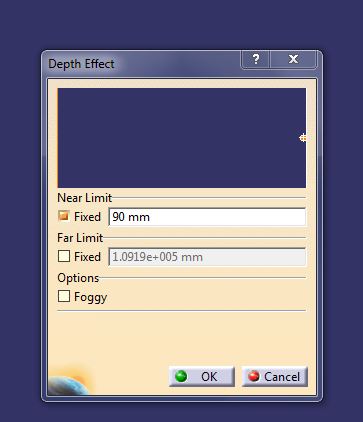Click the Depth Effect title bar
The image size is (363, 422).
pos(143,64)
